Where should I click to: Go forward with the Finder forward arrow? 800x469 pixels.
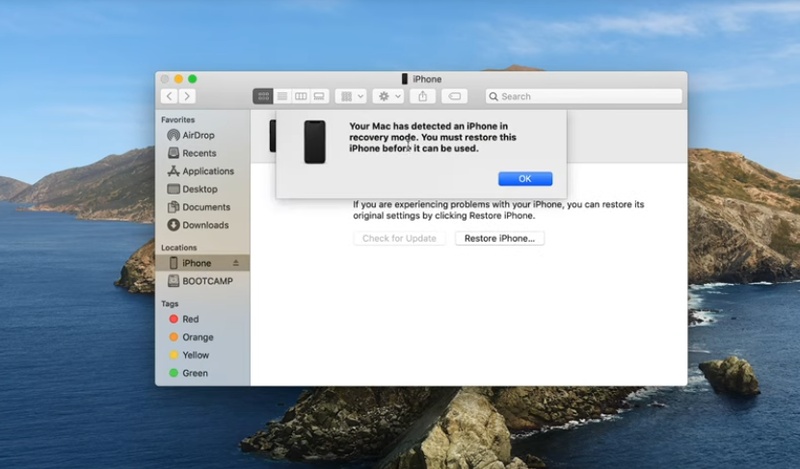(x=187, y=96)
